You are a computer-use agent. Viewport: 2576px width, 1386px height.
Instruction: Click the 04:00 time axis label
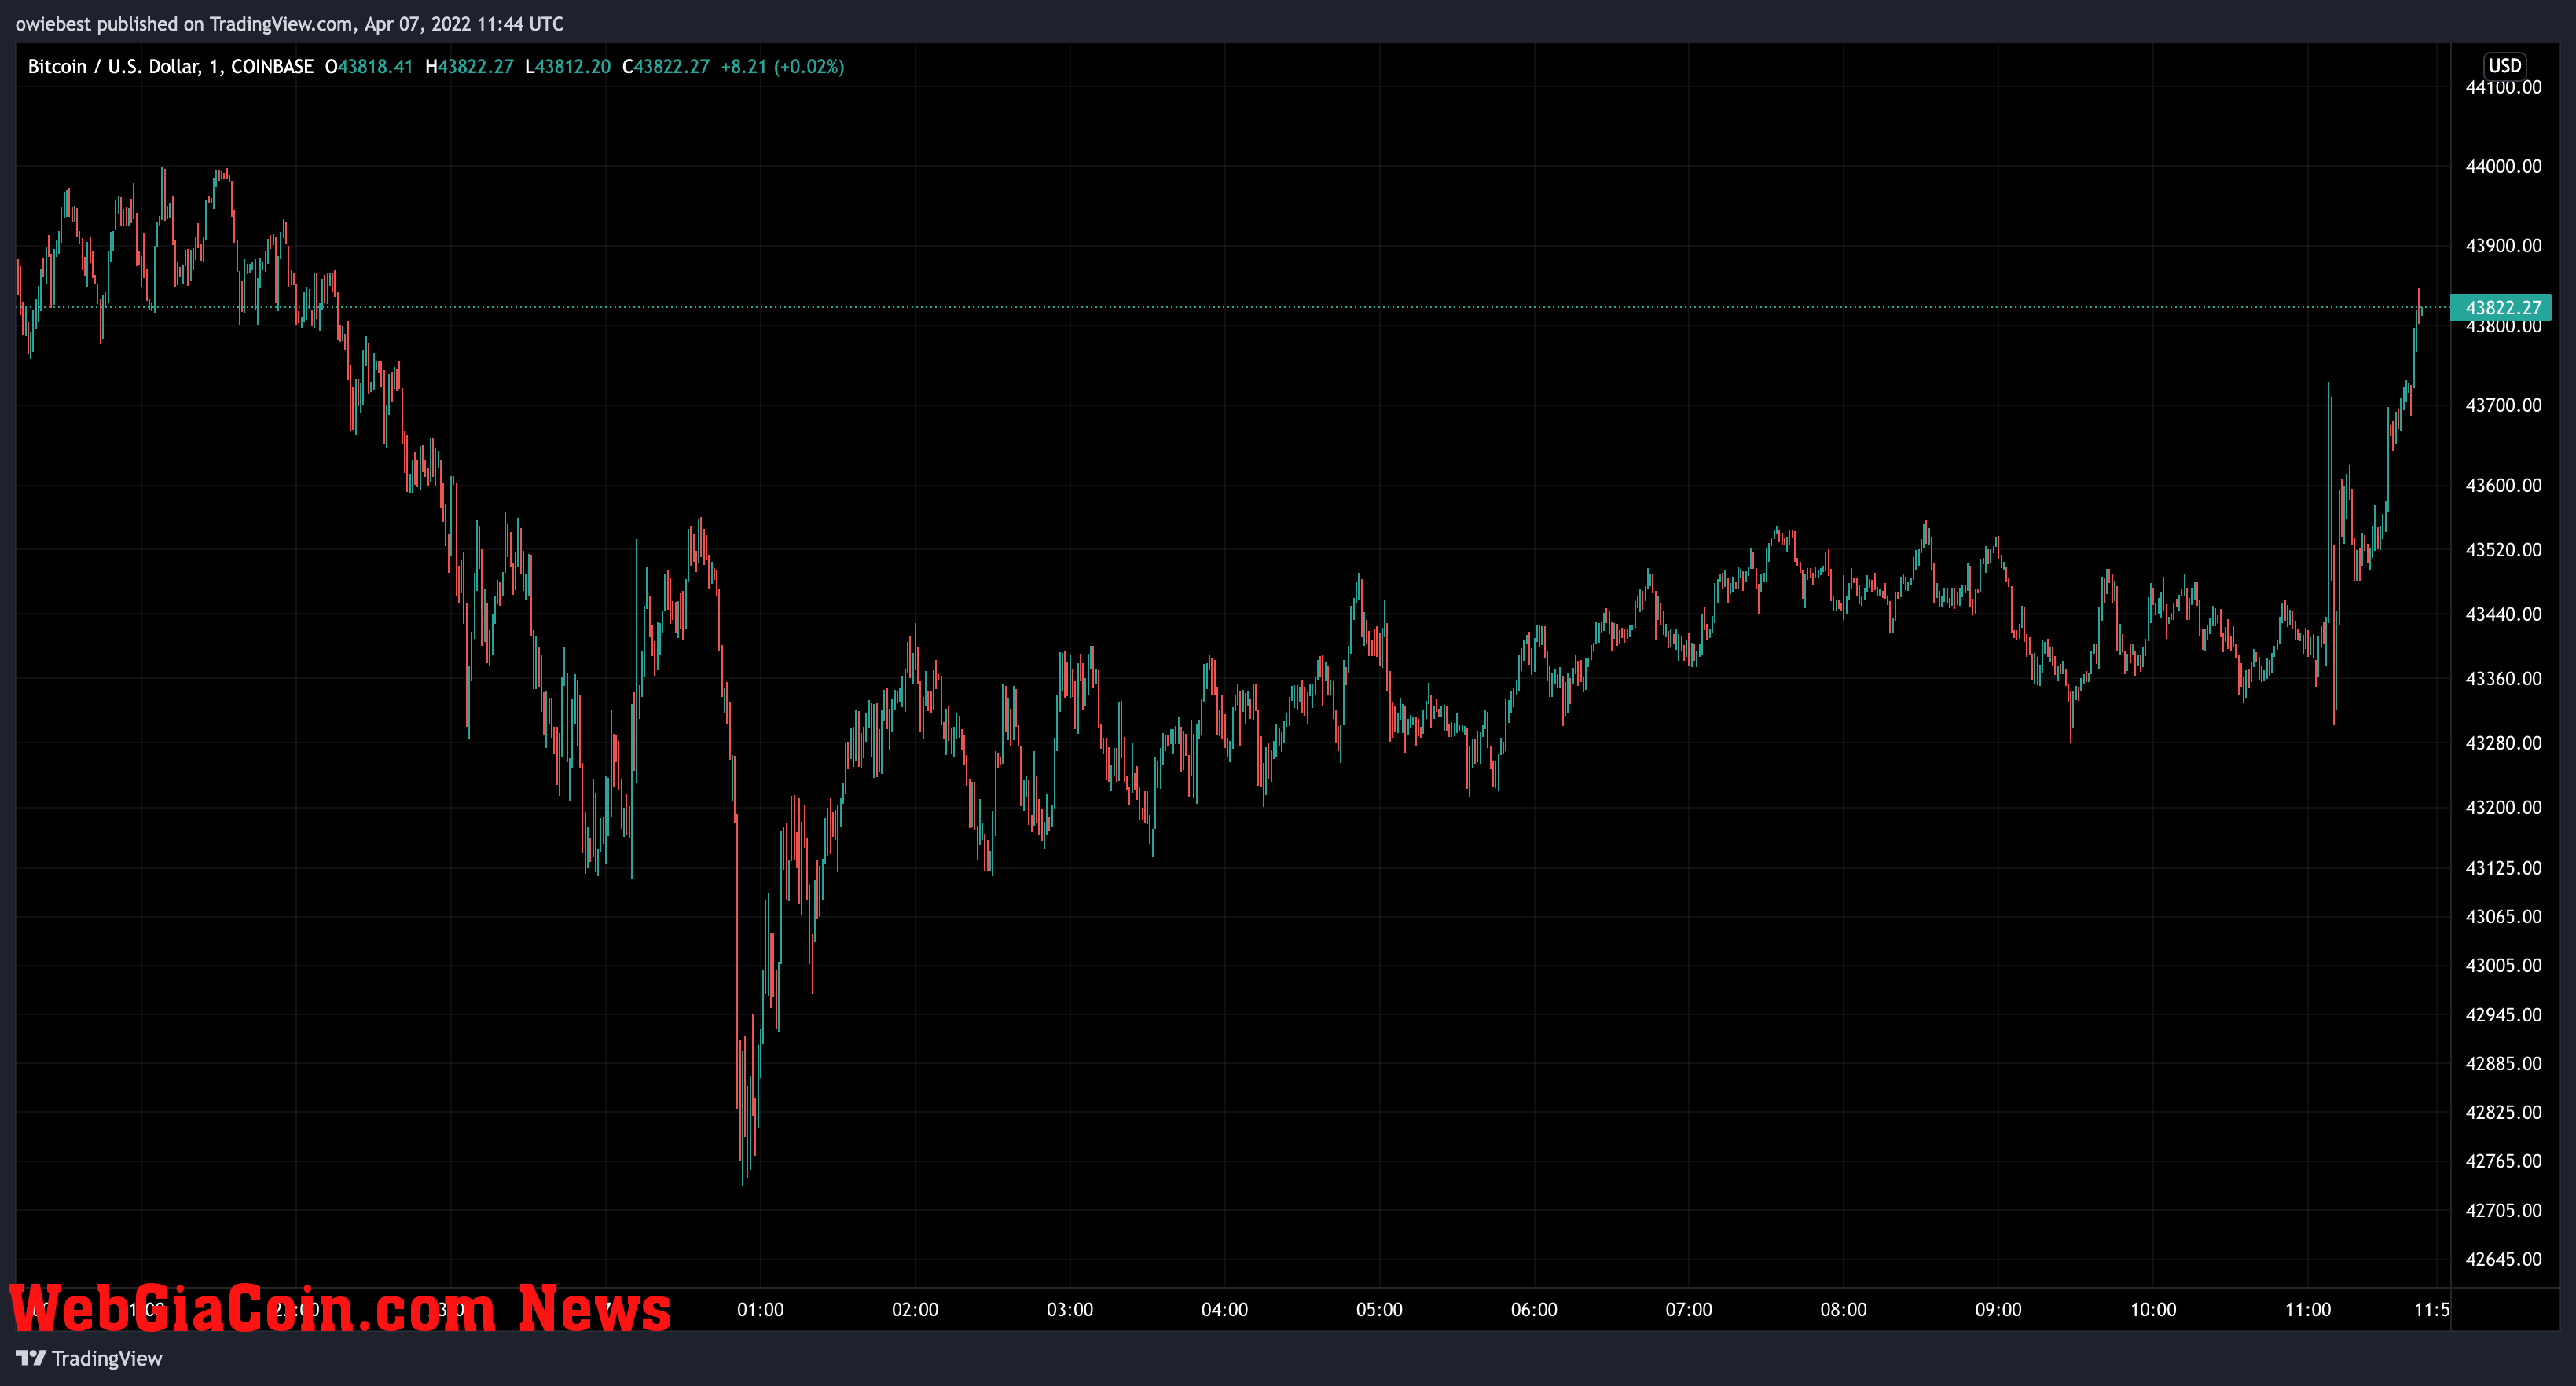[1224, 1309]
